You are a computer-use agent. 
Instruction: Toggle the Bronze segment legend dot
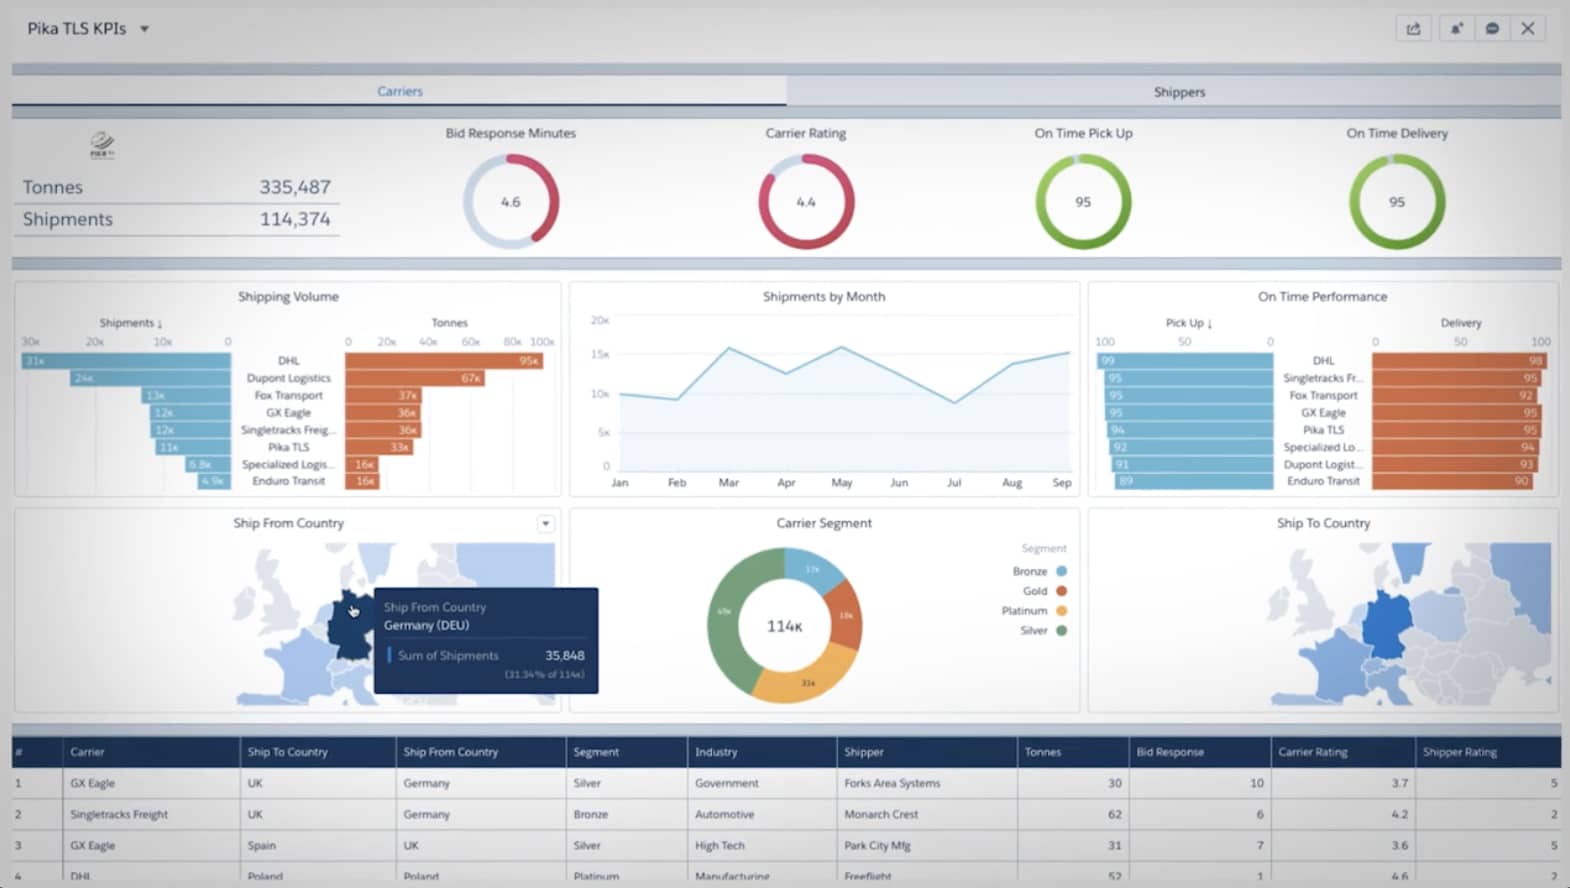pos(1061,571)
